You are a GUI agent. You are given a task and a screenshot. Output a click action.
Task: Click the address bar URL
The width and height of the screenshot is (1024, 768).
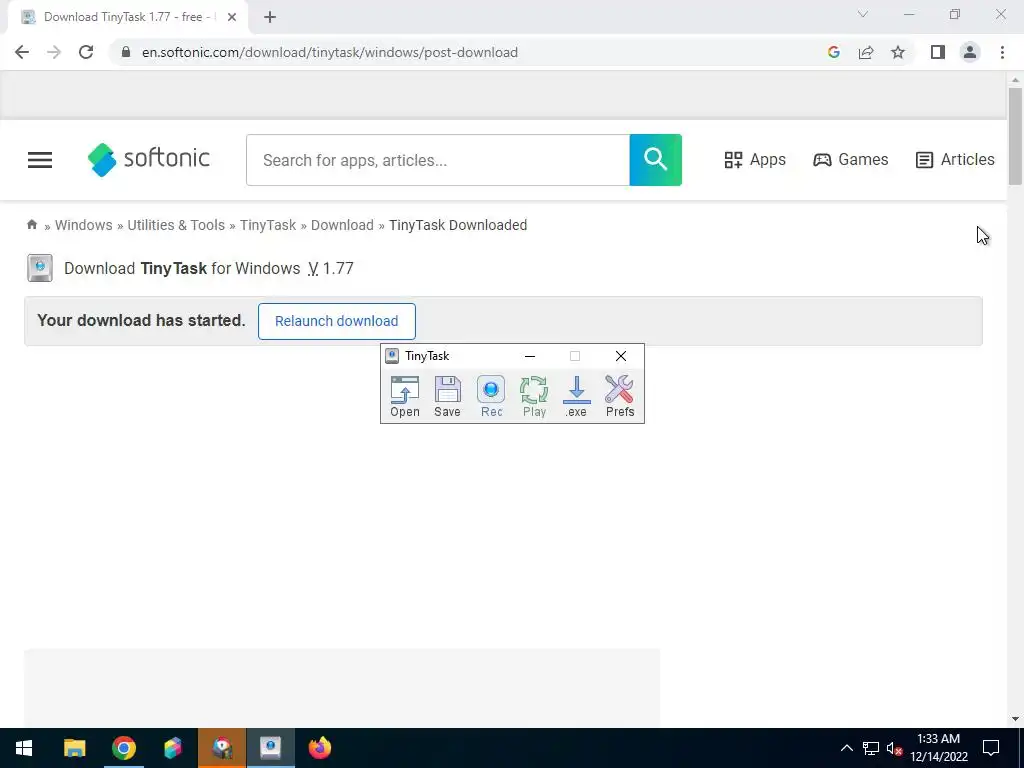[330, 52]
